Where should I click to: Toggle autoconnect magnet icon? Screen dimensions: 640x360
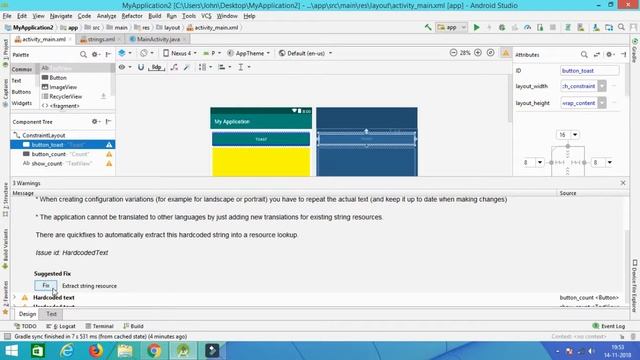tap(141, 67)
